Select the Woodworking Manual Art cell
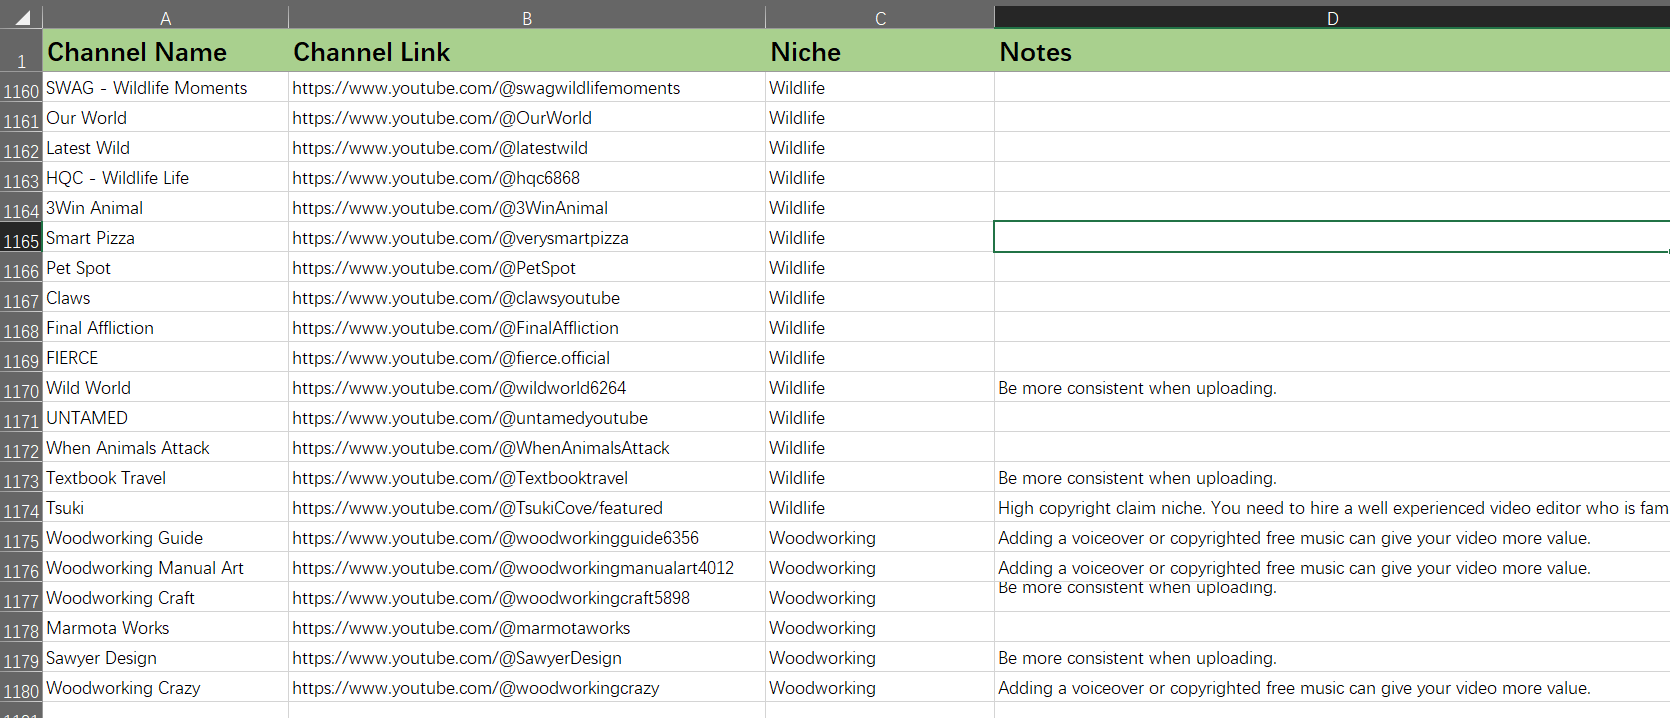Screen dimensions: 1670x718 (x=165, y=567)
